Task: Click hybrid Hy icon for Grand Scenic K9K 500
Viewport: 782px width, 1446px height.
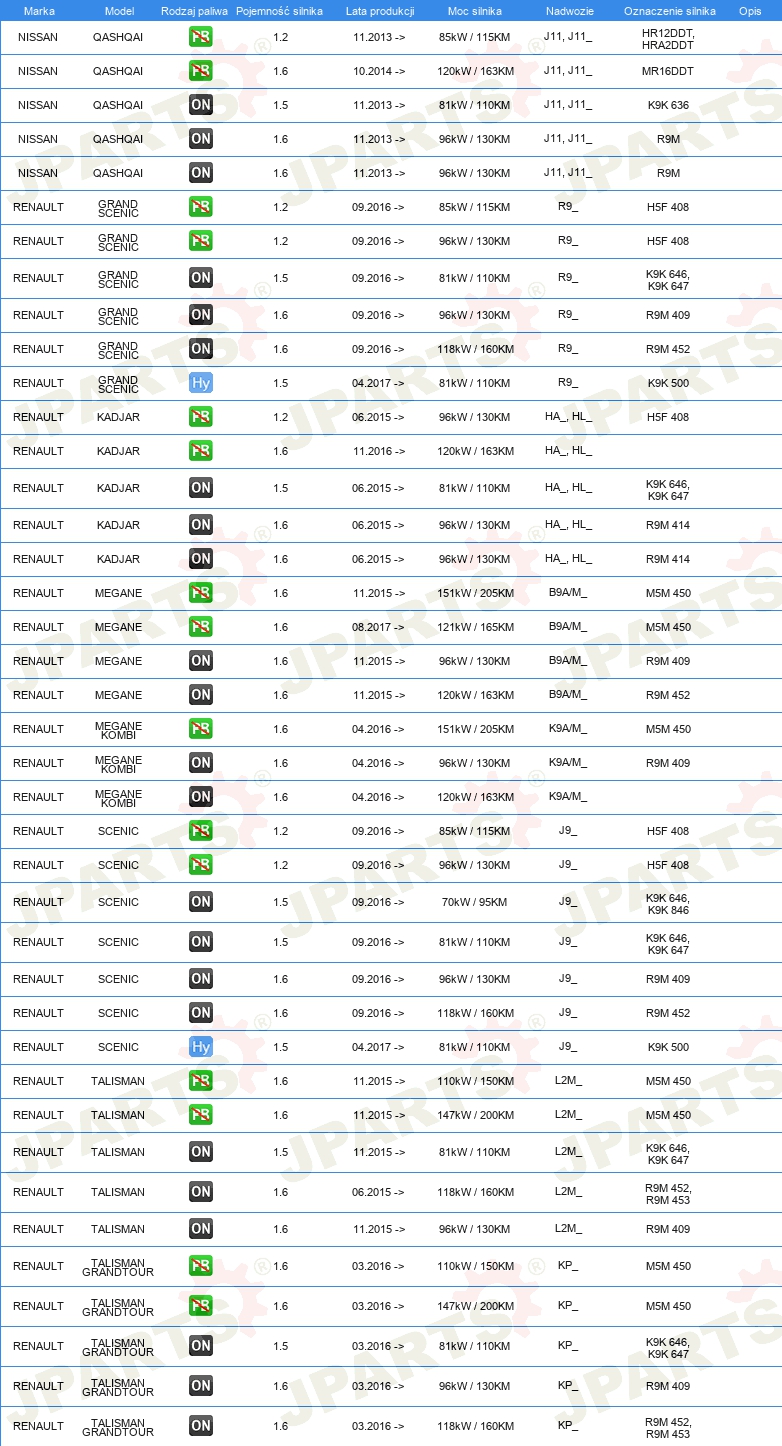Action: pyautogui.click(x=201, y=383)
